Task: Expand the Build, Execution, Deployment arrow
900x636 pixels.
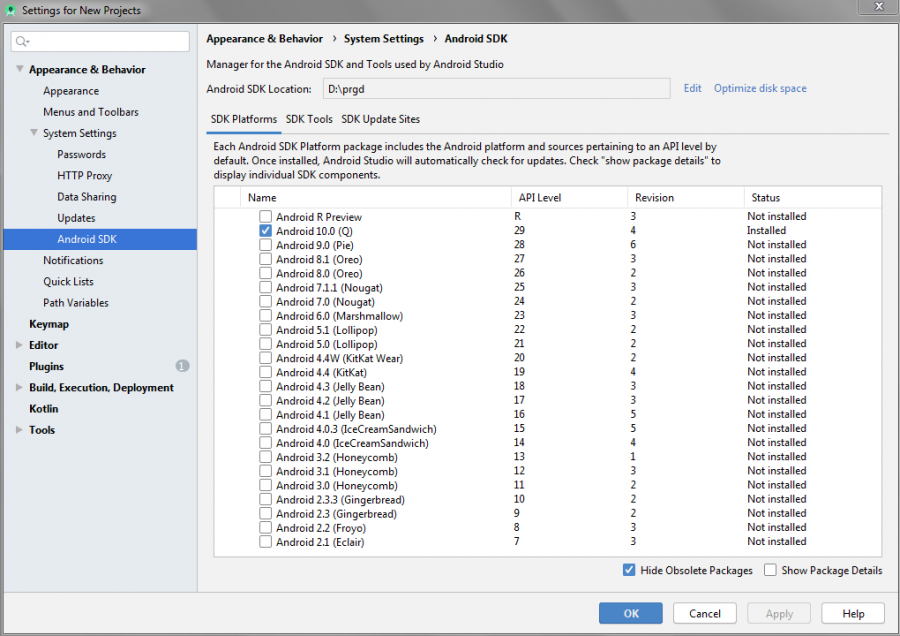Action: point(19,387)
